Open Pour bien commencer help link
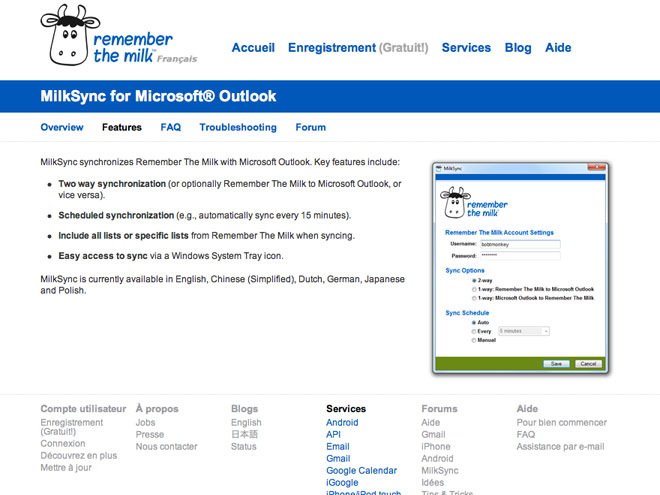Image resolution: width=660 pixels, height=495 pixels. point(562,423)
